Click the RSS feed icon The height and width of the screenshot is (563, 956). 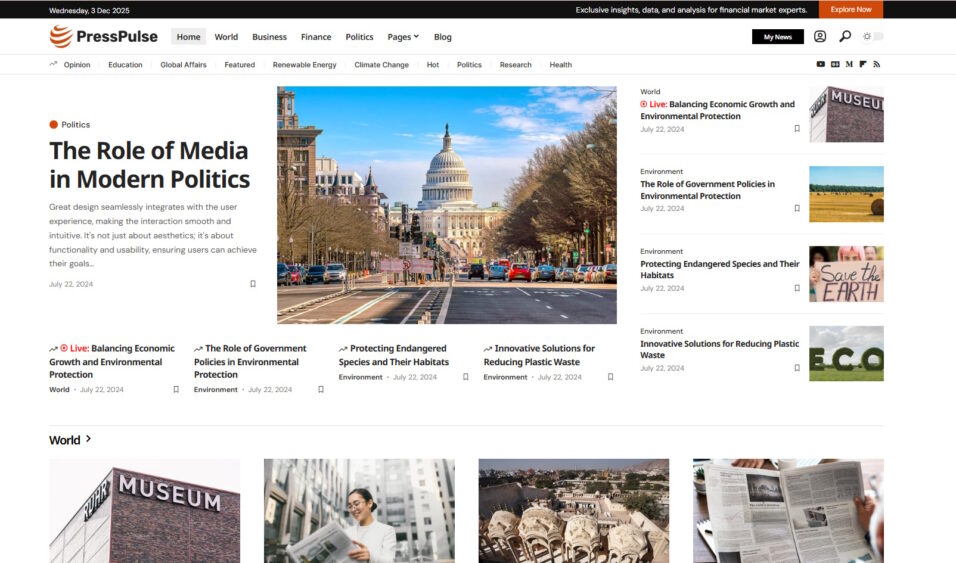(876, 65)
